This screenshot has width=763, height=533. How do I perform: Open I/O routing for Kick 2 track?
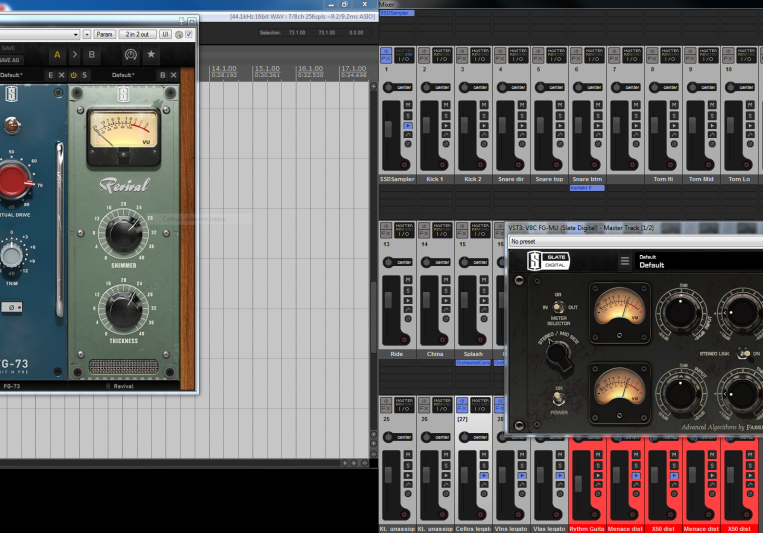tap(480, 55)
